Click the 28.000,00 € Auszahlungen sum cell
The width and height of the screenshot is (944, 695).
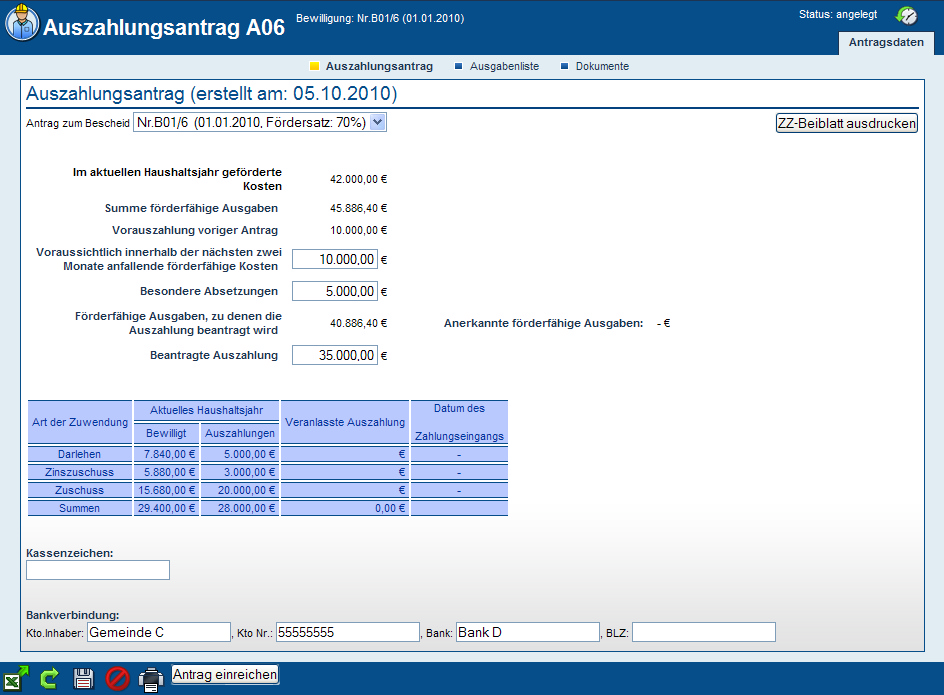(240, 508)
